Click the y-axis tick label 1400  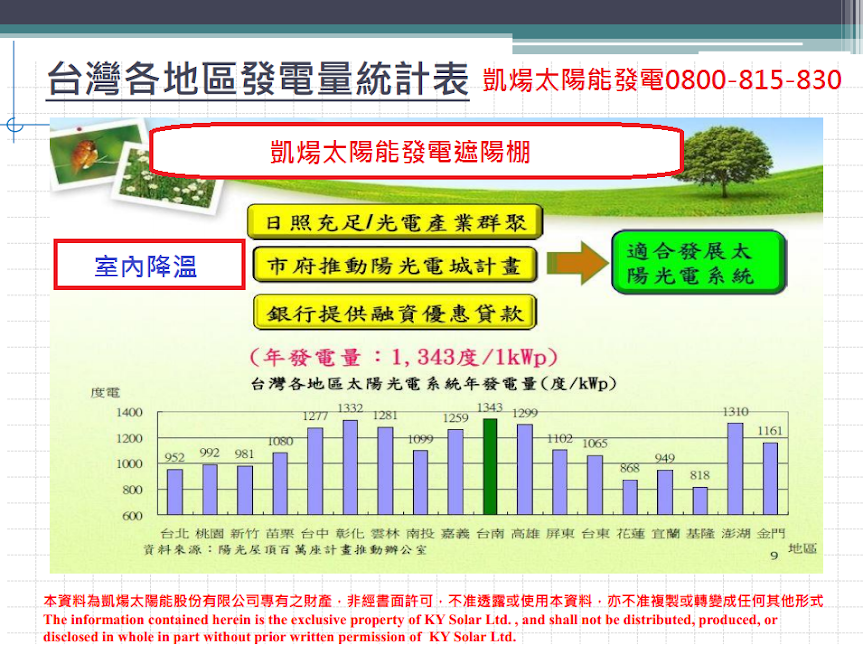pyautogui.click(x=129, y=412)
